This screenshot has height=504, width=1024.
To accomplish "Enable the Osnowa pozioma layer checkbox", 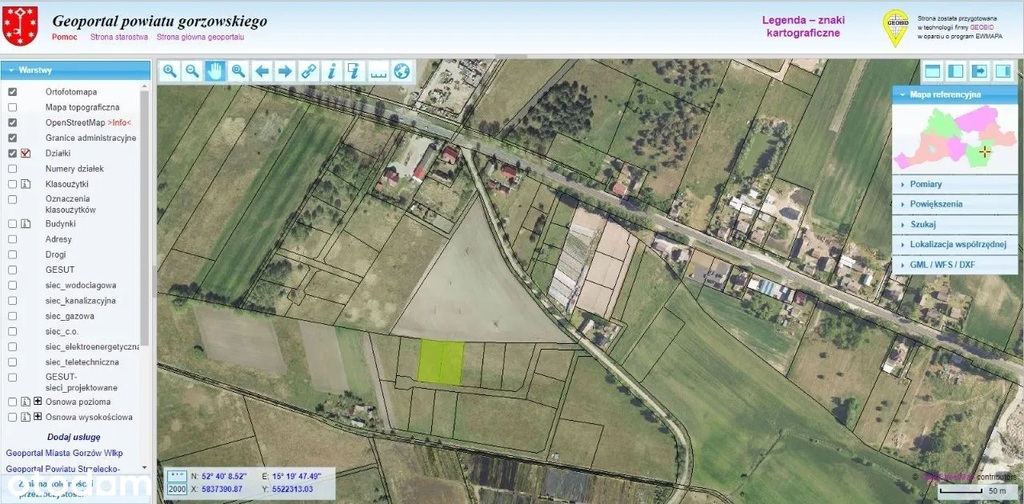I will coord(12,402).
